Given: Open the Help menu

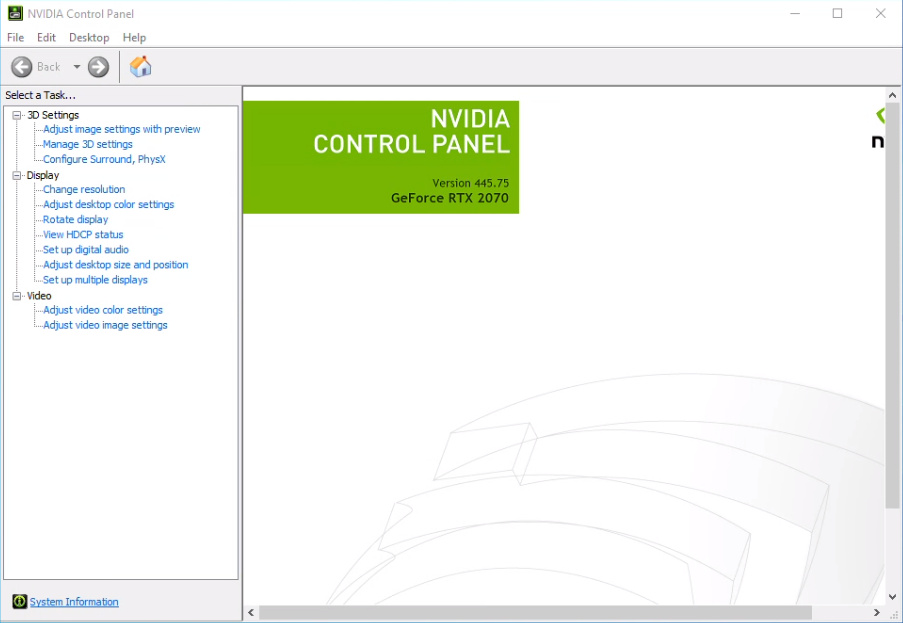Looking at the screenshot, I should click(134, 37).
